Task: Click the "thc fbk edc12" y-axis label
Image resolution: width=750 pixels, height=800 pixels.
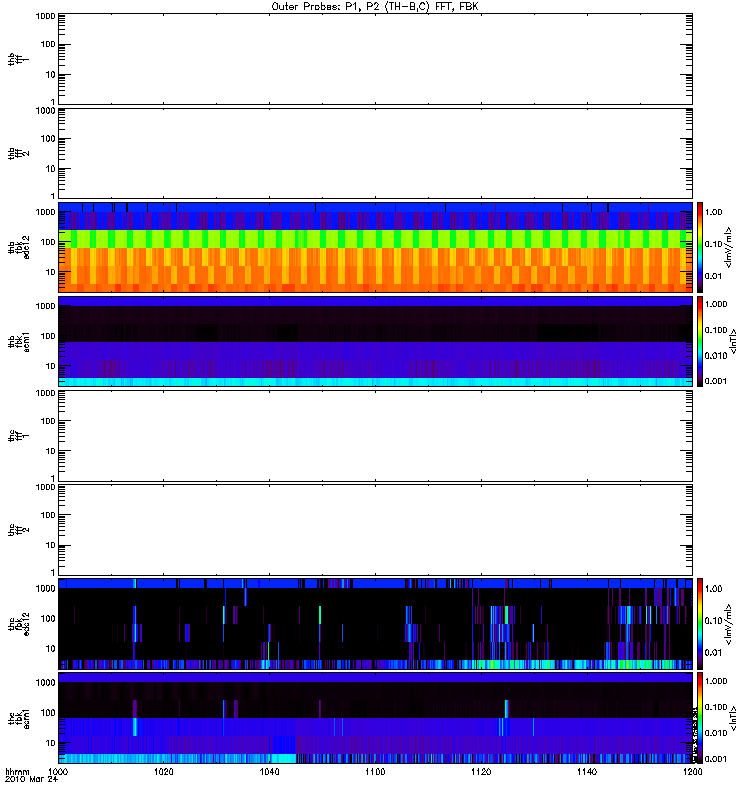Action: [19, 624]
